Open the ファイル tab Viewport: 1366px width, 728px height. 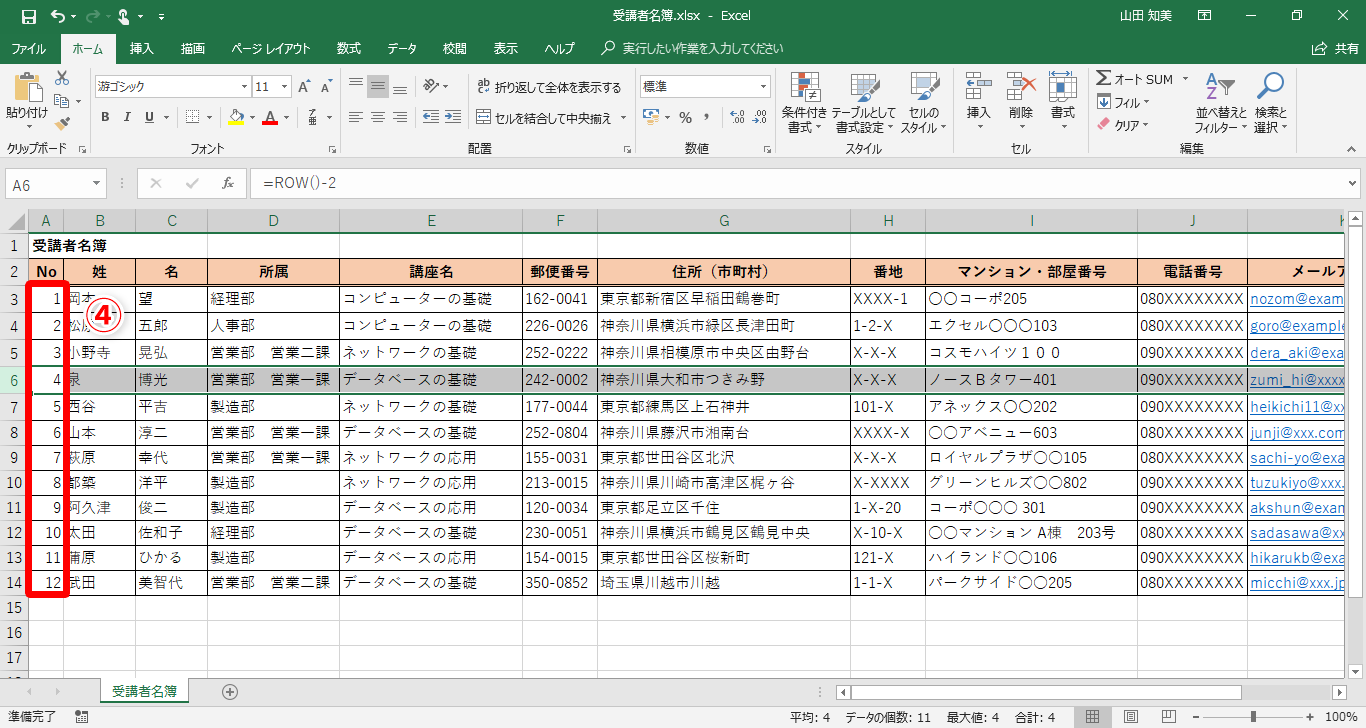pos(28,48)
